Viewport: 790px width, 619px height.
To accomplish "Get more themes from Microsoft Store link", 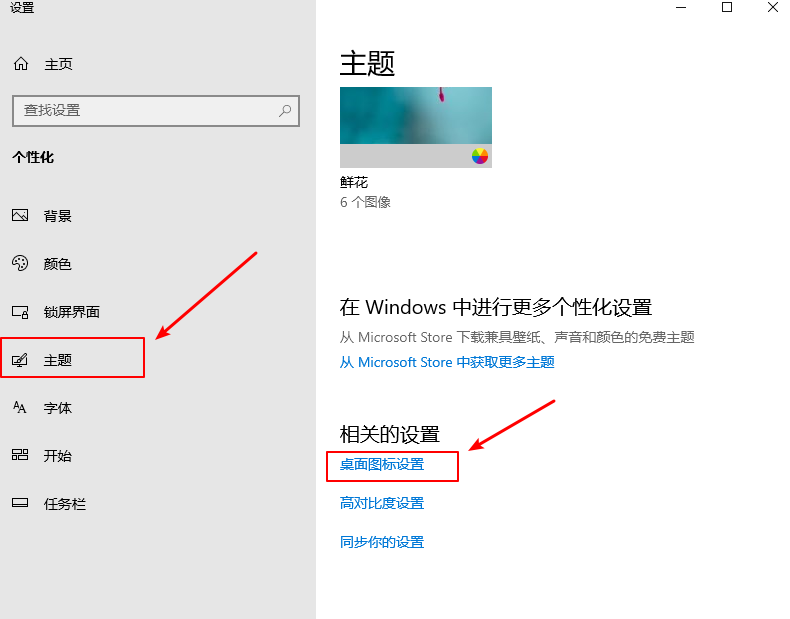I will click(447, 362).
